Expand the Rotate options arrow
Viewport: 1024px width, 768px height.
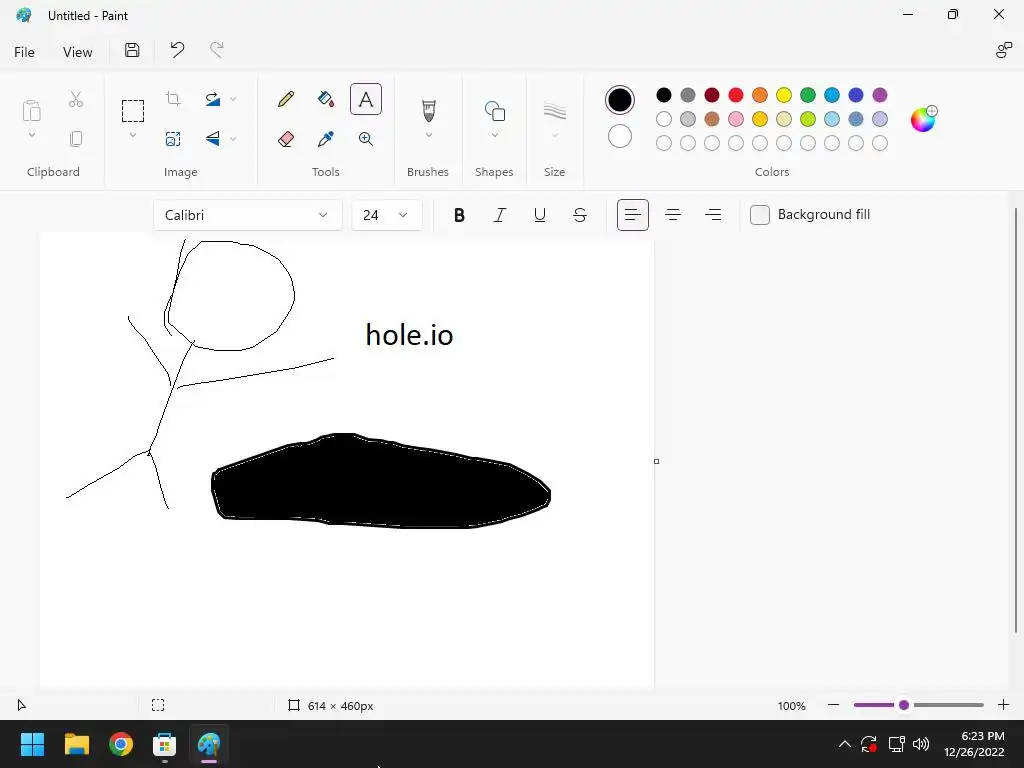click(x=233, y=99)
